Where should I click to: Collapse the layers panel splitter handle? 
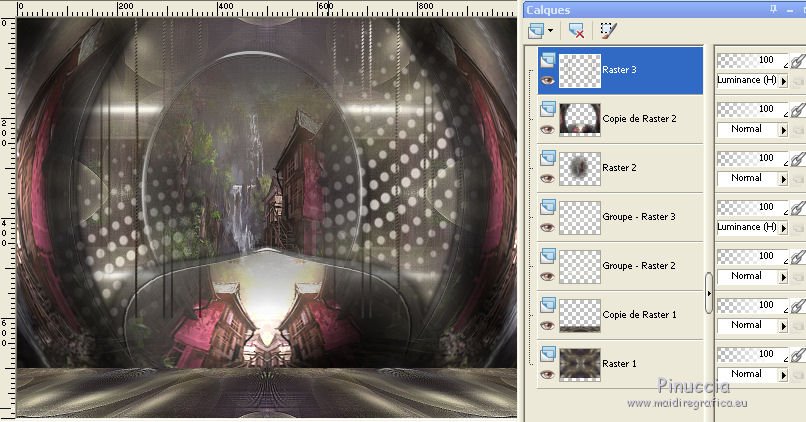tap(709, 292)
